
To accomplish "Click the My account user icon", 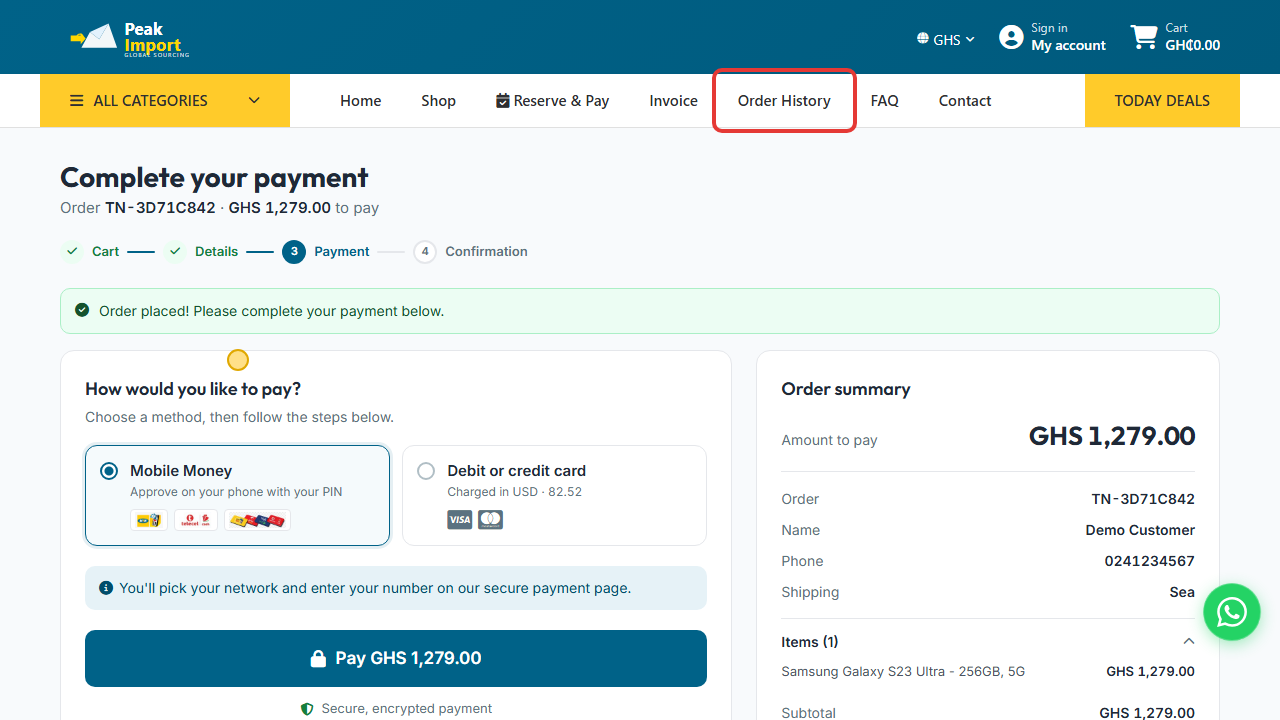I will 1011,38.
